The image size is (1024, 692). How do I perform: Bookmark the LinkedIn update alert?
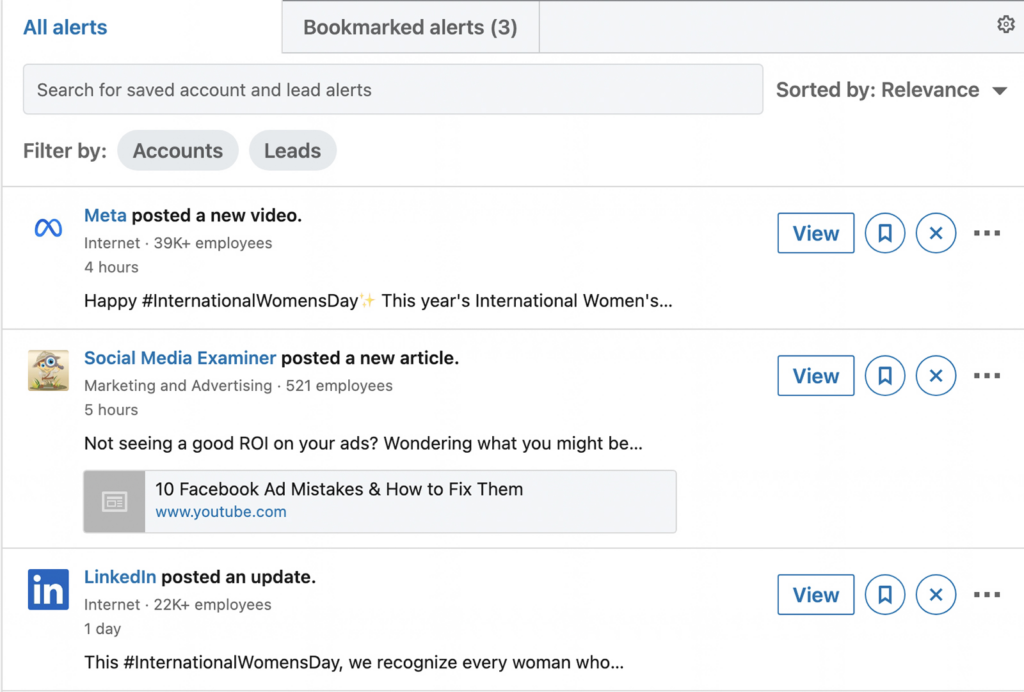(x=884, y=594)
